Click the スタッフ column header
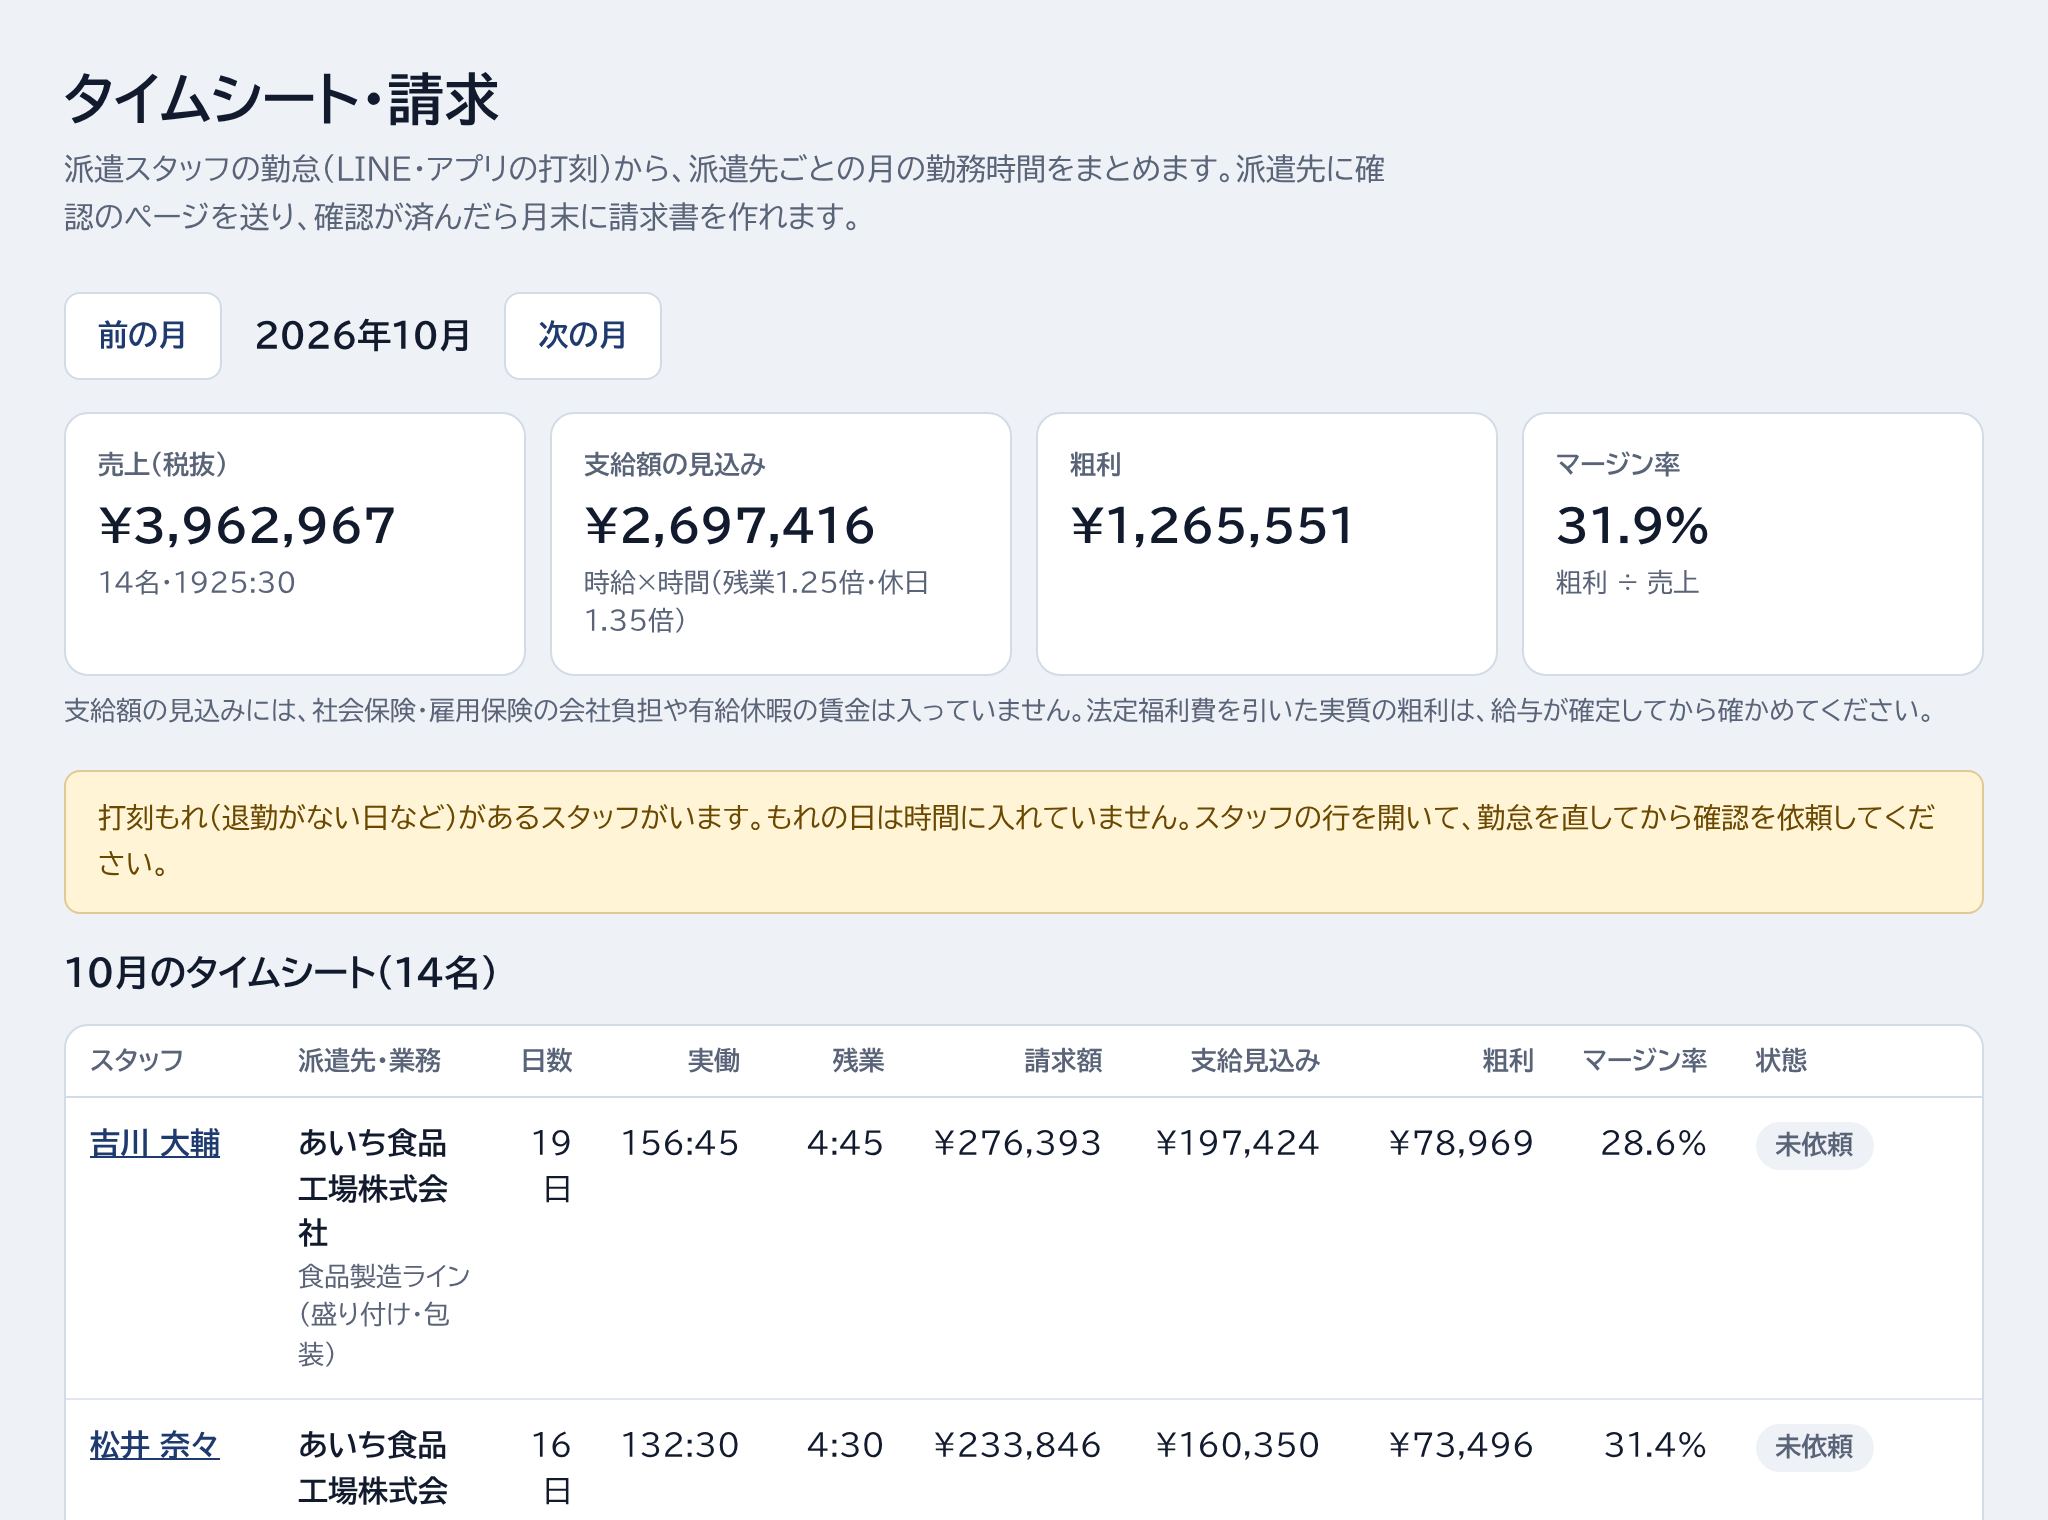This screenshot has height=1520, width=2048. [137, 1061]
